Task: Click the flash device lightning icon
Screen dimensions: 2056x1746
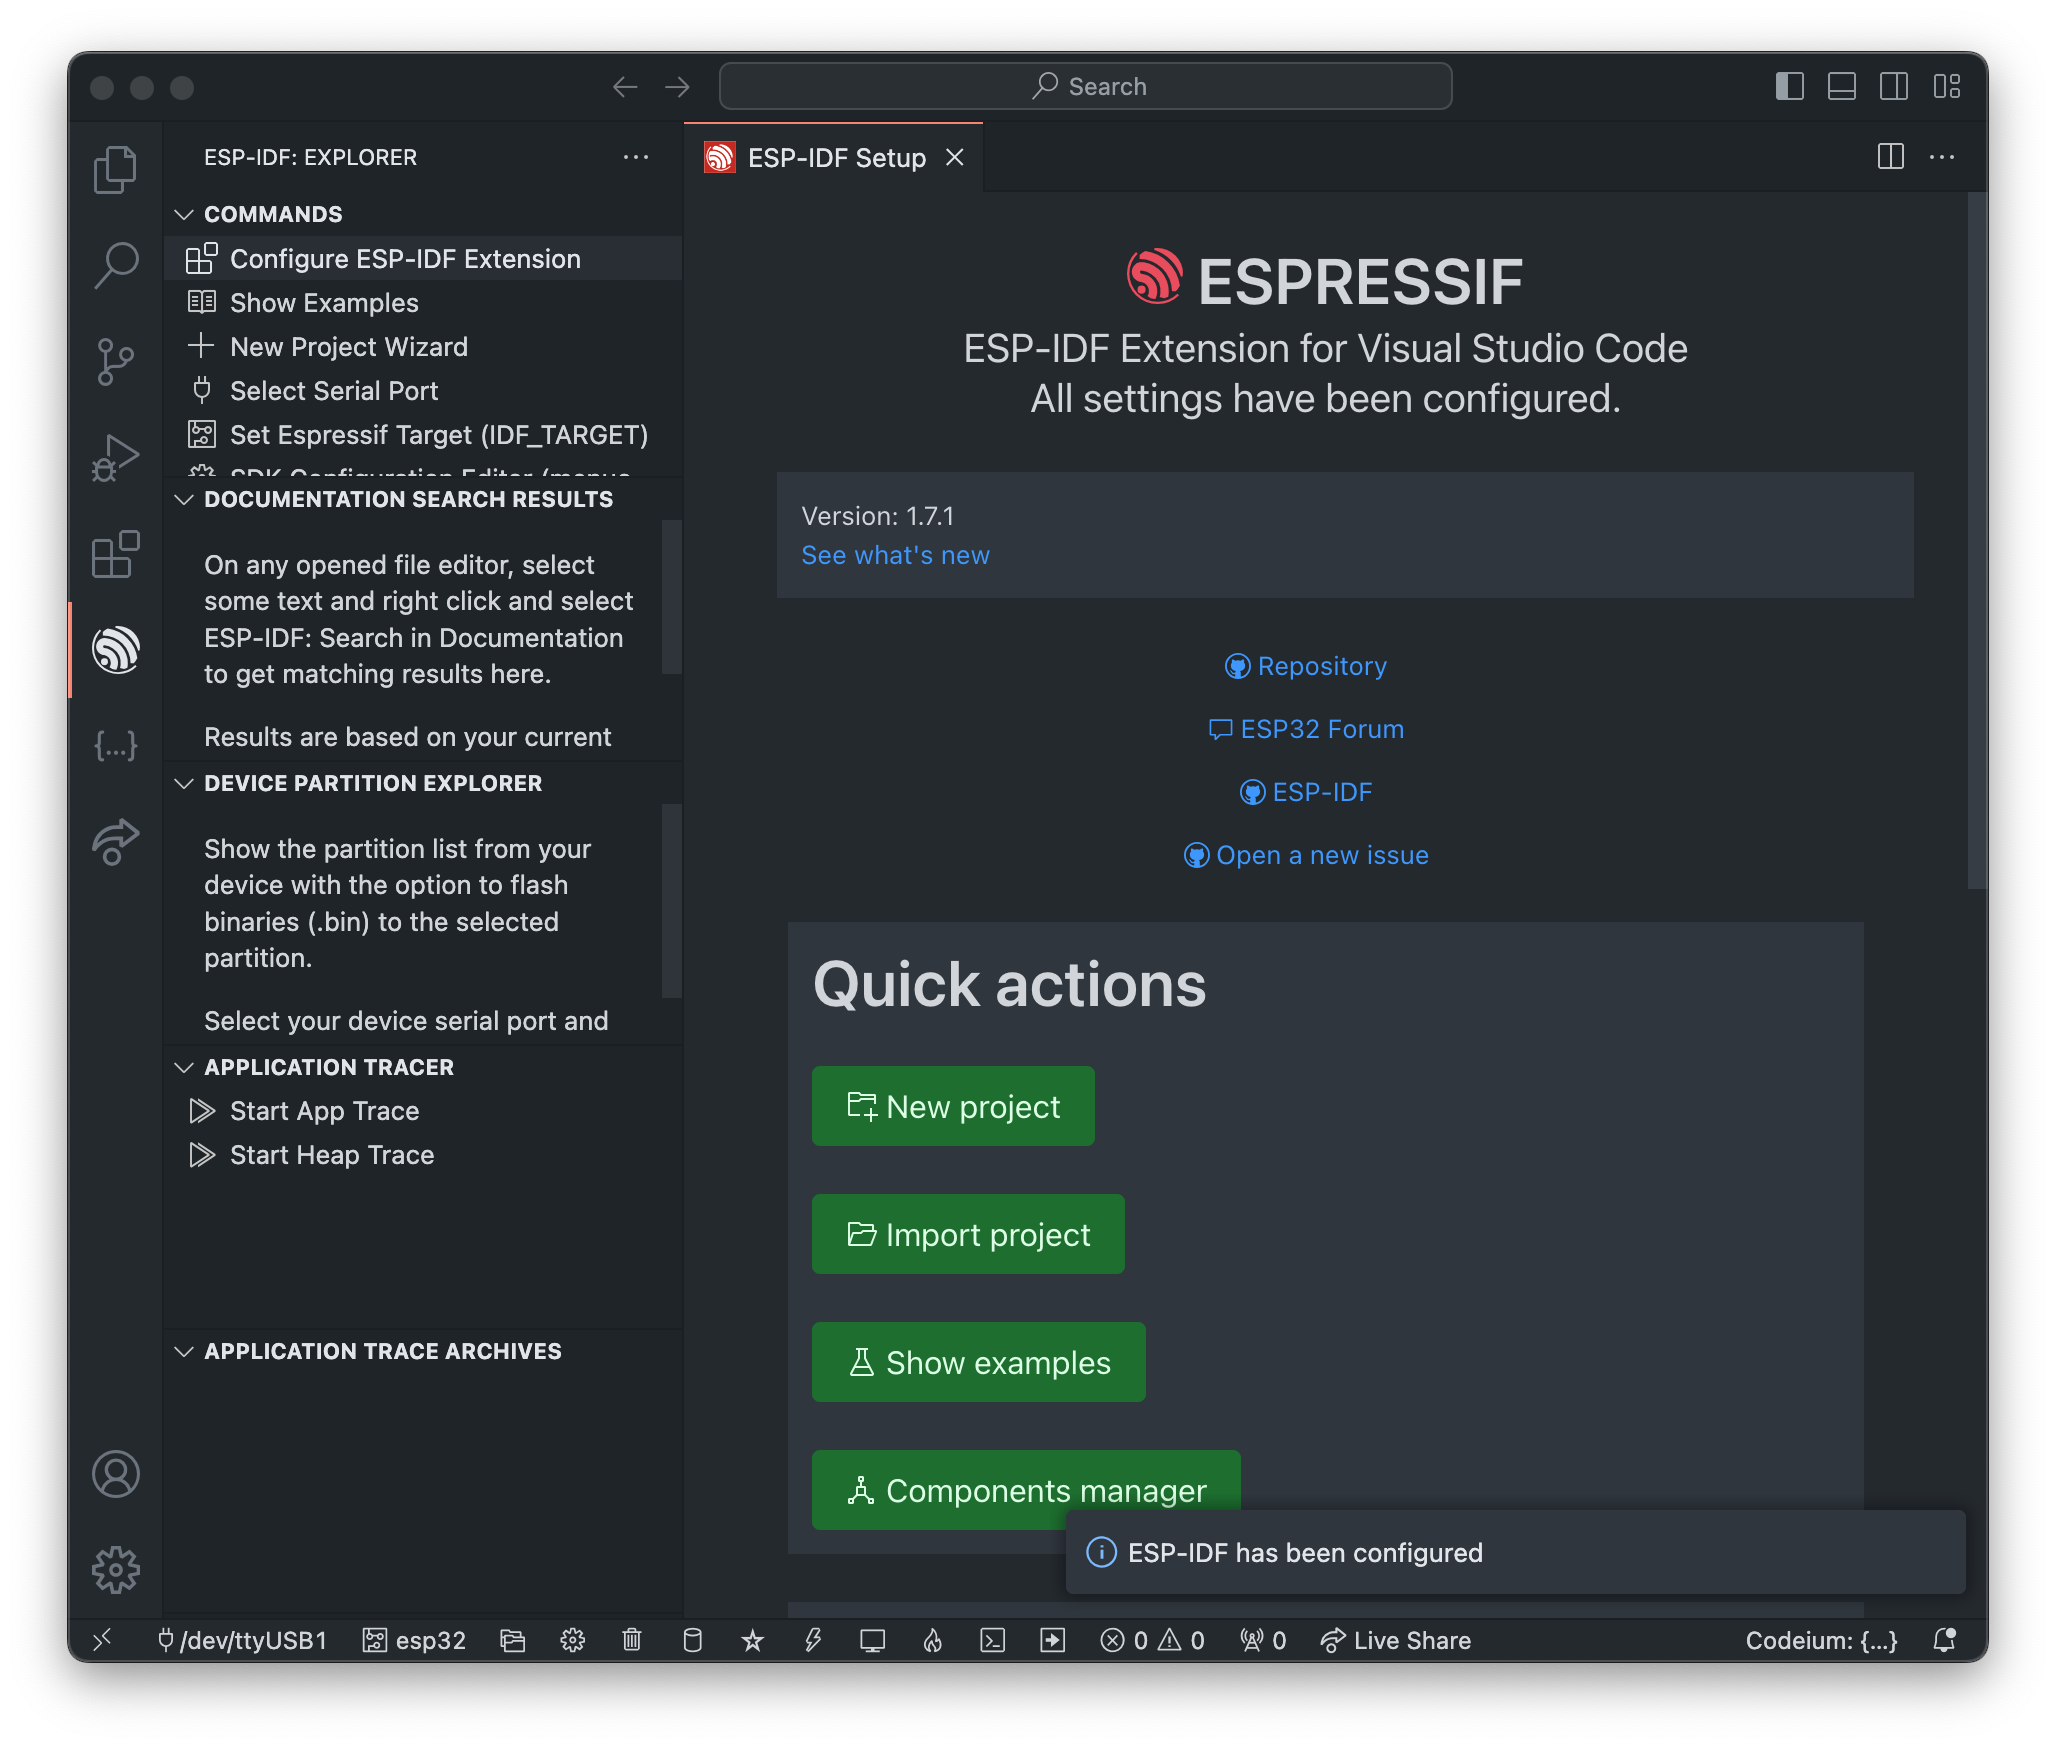Action: [813, 1640]
